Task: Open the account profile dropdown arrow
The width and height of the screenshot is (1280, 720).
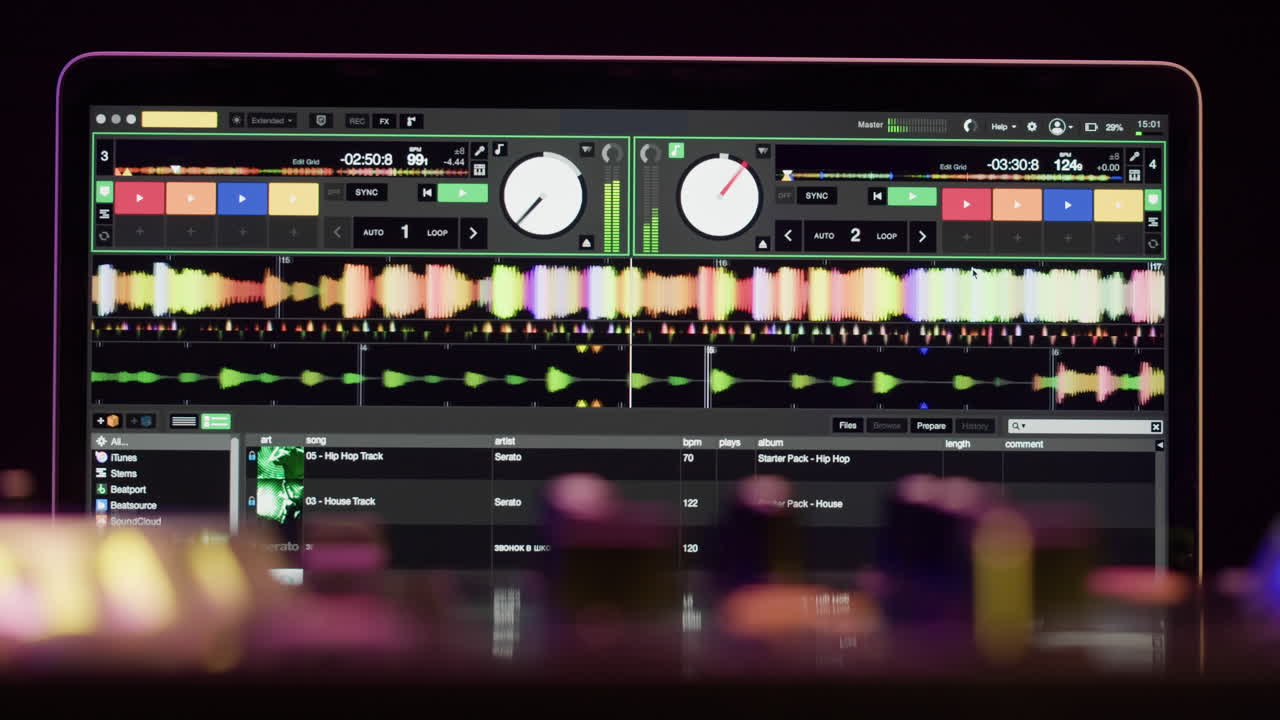Action: coord(1071,127)
